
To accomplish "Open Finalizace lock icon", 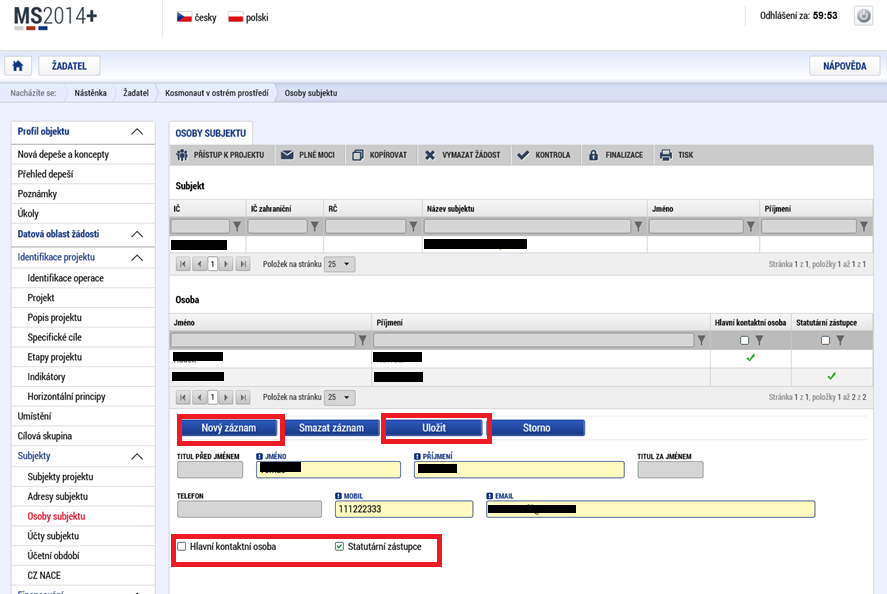I will [x=593, y=155].
